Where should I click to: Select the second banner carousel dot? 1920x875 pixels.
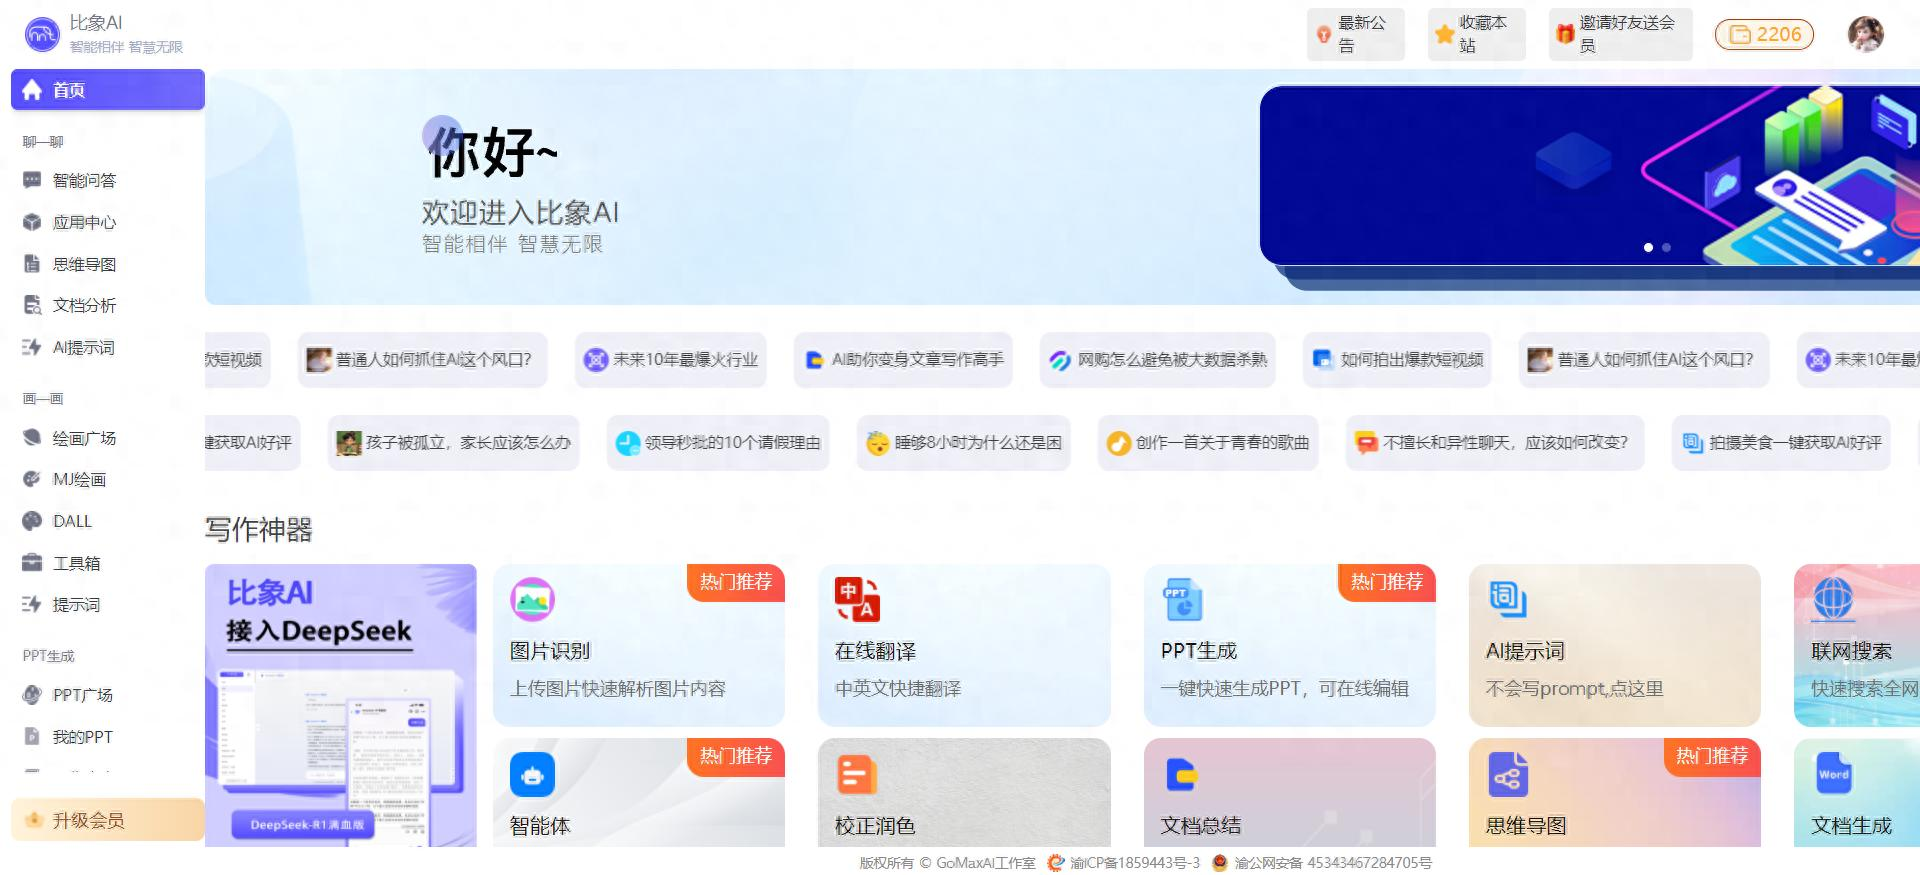pyautogui.click(x=1666, y=247)
